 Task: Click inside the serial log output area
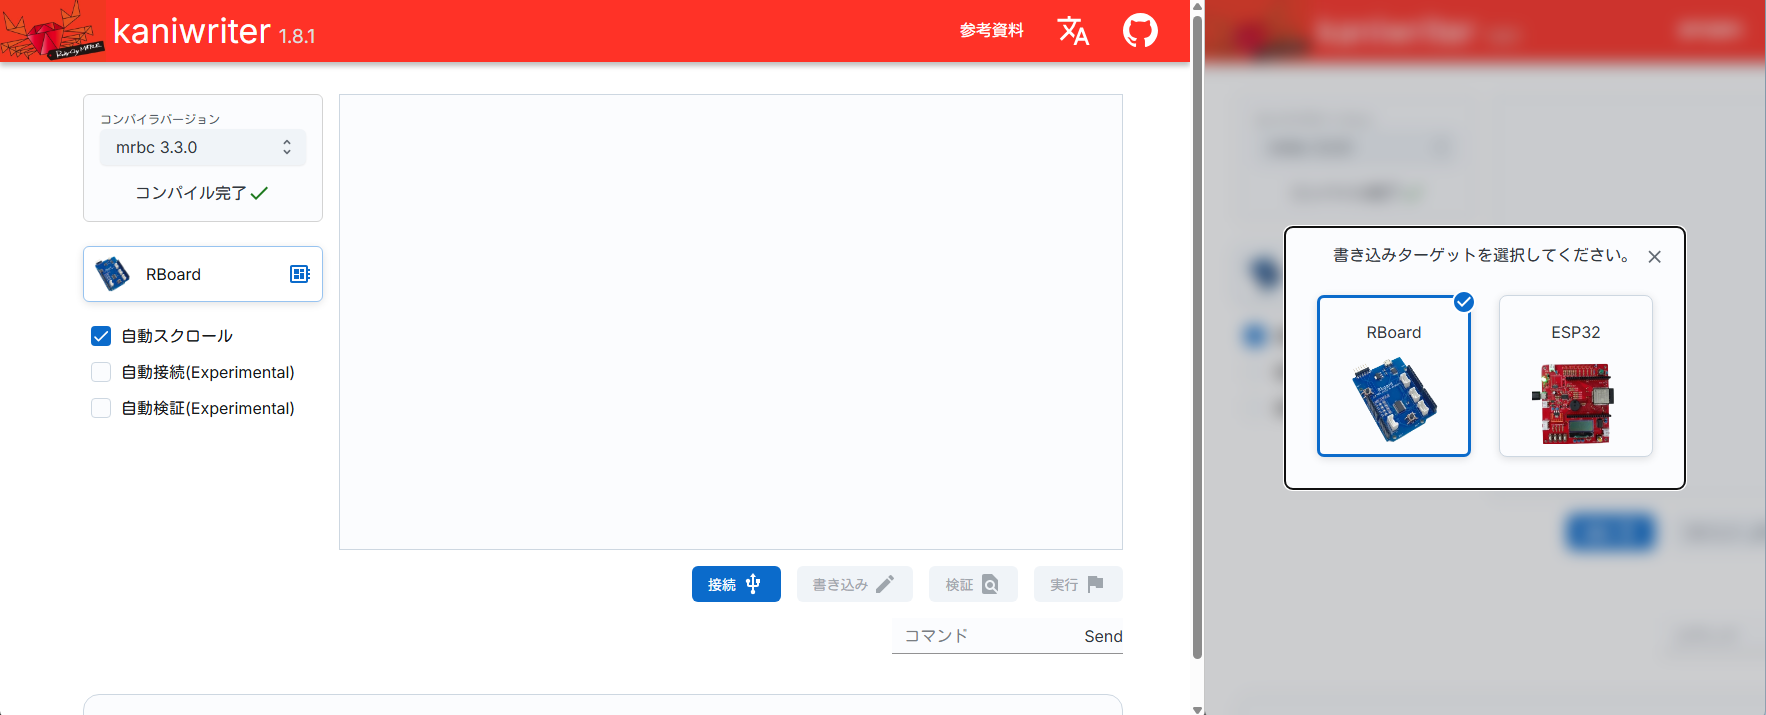click(731, 322)
